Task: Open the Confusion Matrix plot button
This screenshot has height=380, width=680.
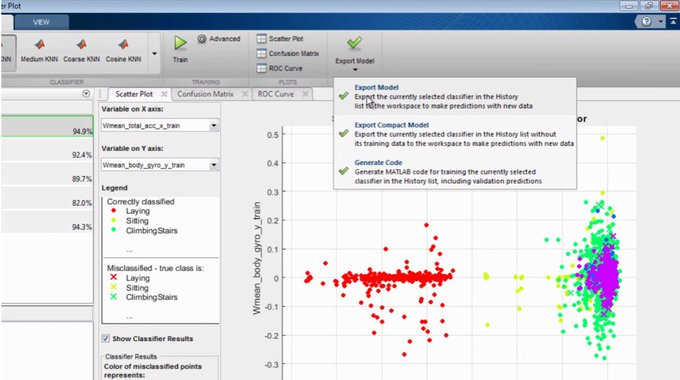Action: [288, 53]
